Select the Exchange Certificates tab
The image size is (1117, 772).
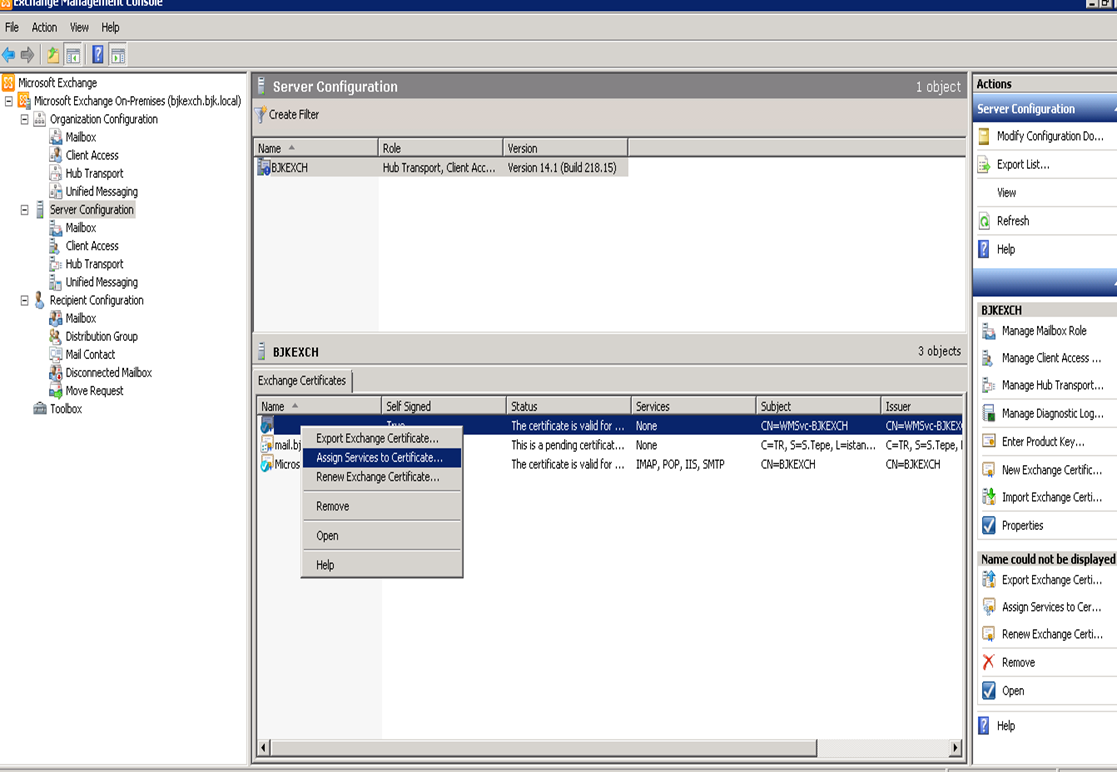tap(302, 381)
